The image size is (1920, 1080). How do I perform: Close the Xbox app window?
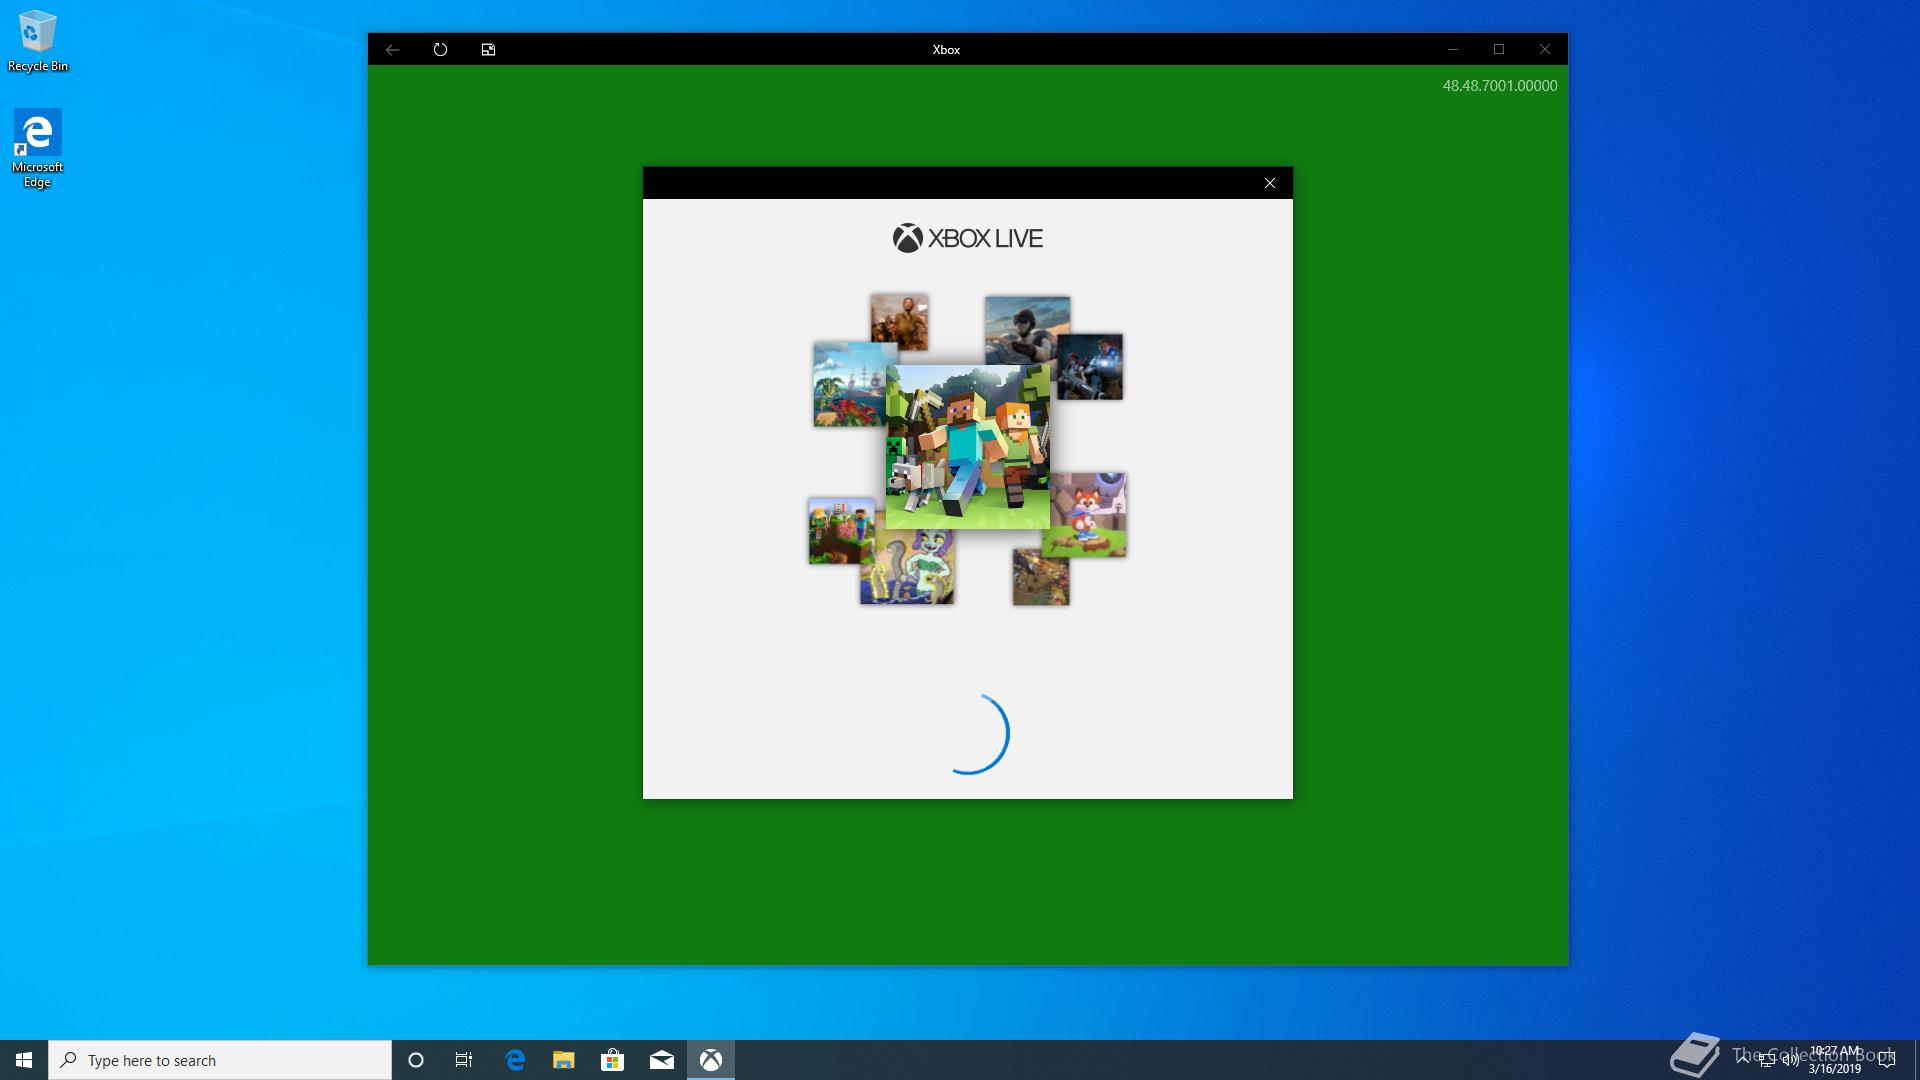click(1545, 49)
